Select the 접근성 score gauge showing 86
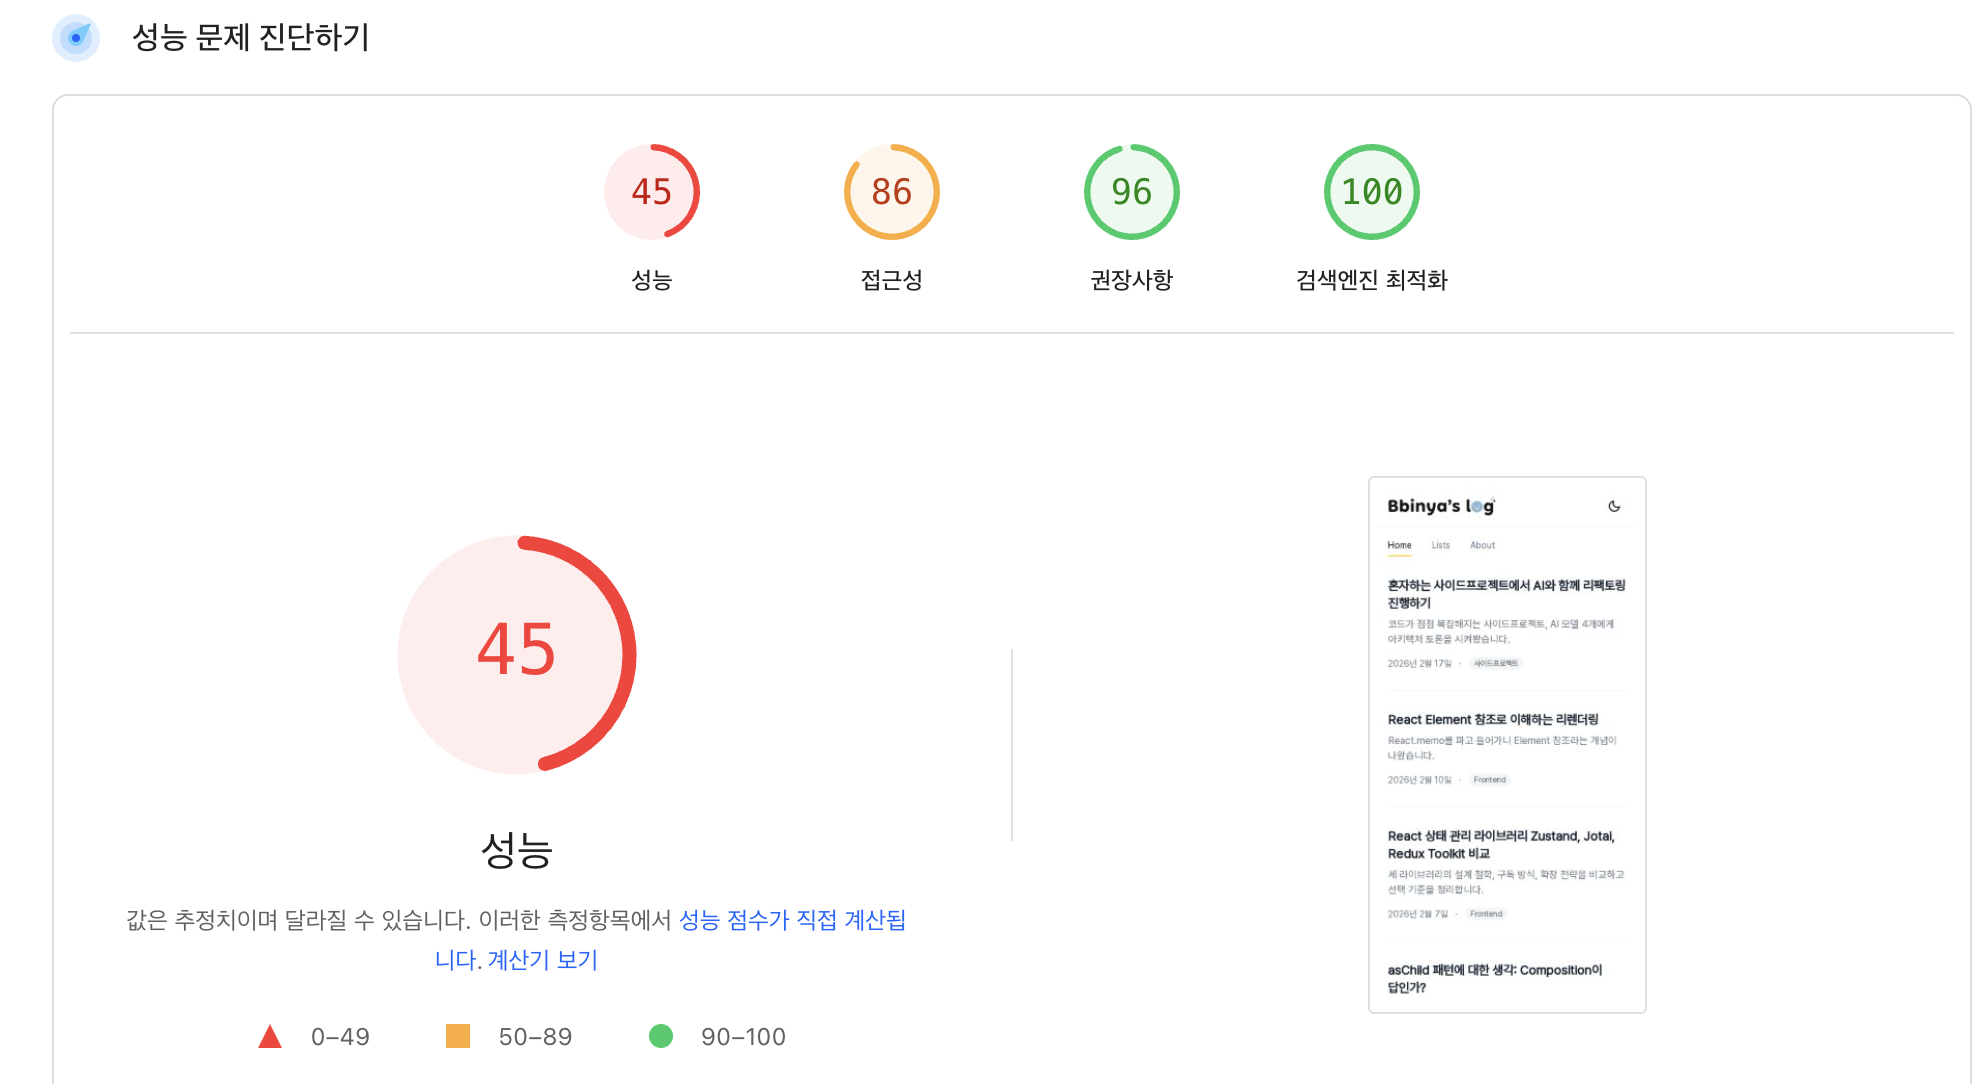This screenshot has height=1084, width=1984. [x=890, y=191]
